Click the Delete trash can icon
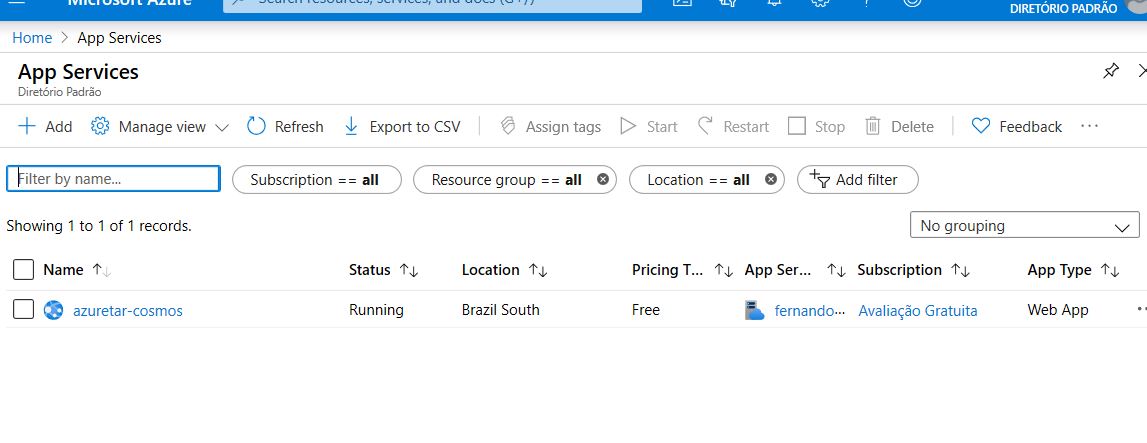The height and width of the screenshot is (443, 1147). coord(873,126)
